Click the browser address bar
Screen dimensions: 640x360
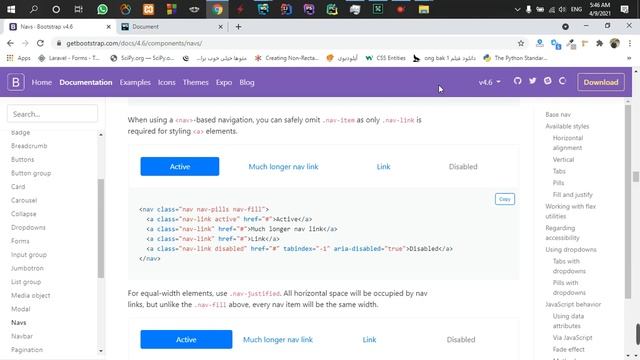pyautogui.click(x=286, y=43)
